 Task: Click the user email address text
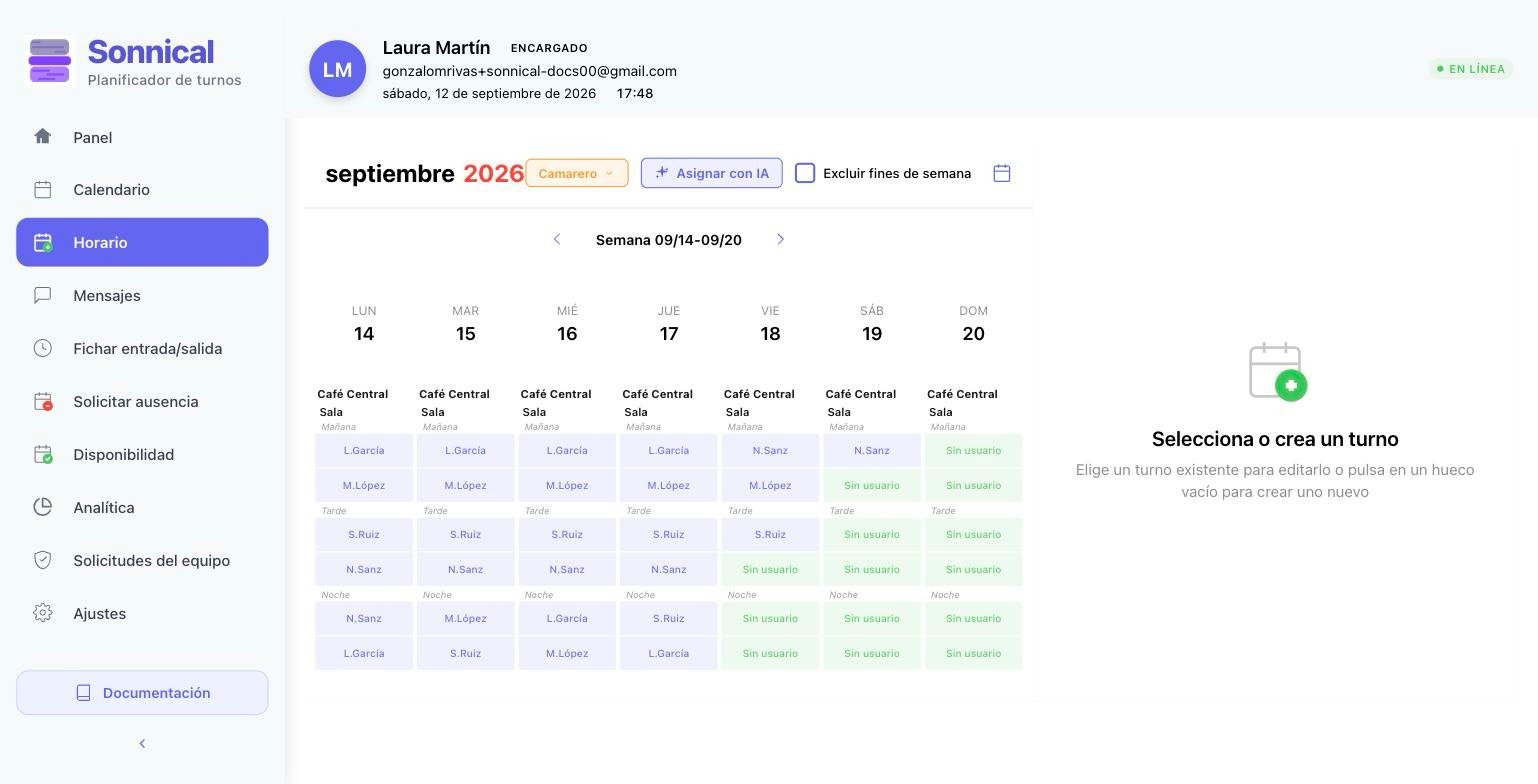coord(530,71)
